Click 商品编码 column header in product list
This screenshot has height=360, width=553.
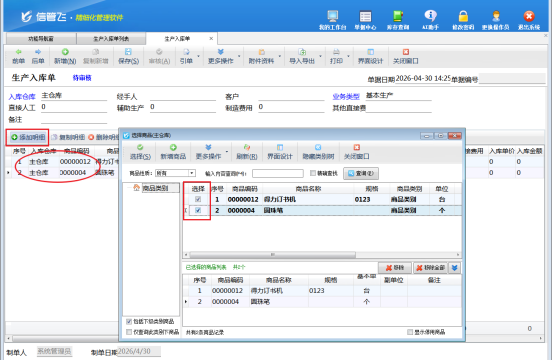[245, 189]
